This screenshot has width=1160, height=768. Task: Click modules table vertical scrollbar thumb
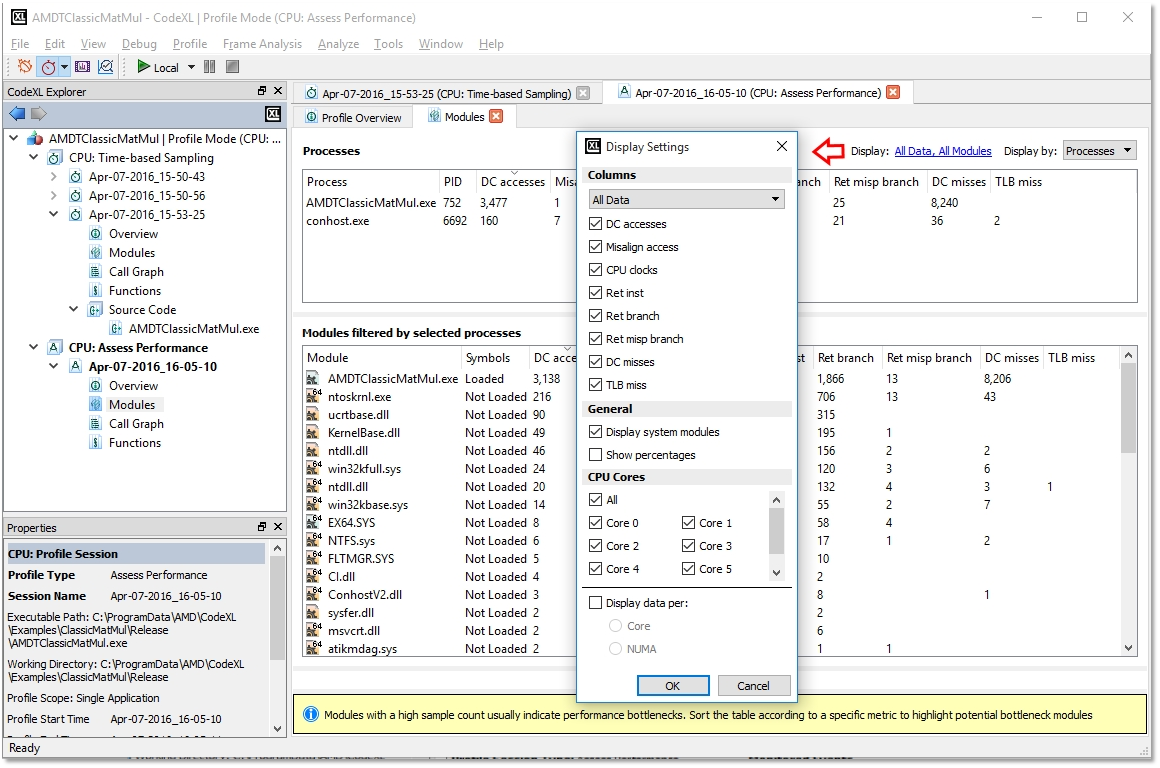(x=1127, y=408)
